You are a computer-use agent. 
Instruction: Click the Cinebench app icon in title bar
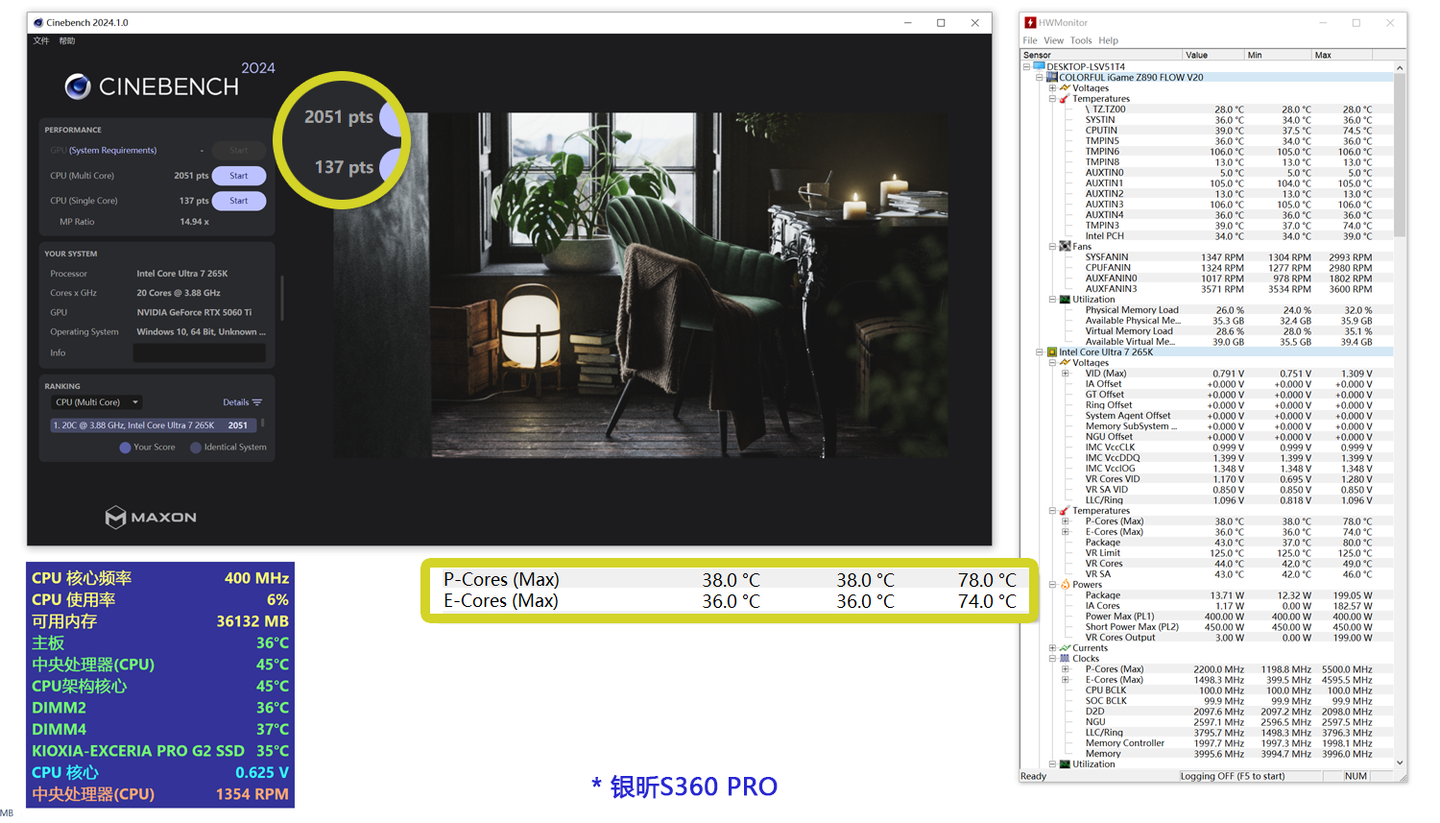tap(38, 22)
